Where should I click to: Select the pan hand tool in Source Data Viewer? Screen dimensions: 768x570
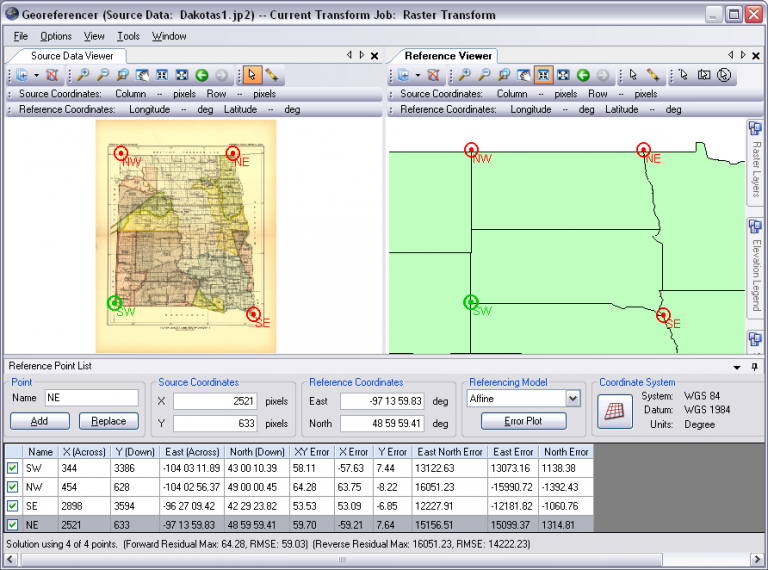pos(143,75)
